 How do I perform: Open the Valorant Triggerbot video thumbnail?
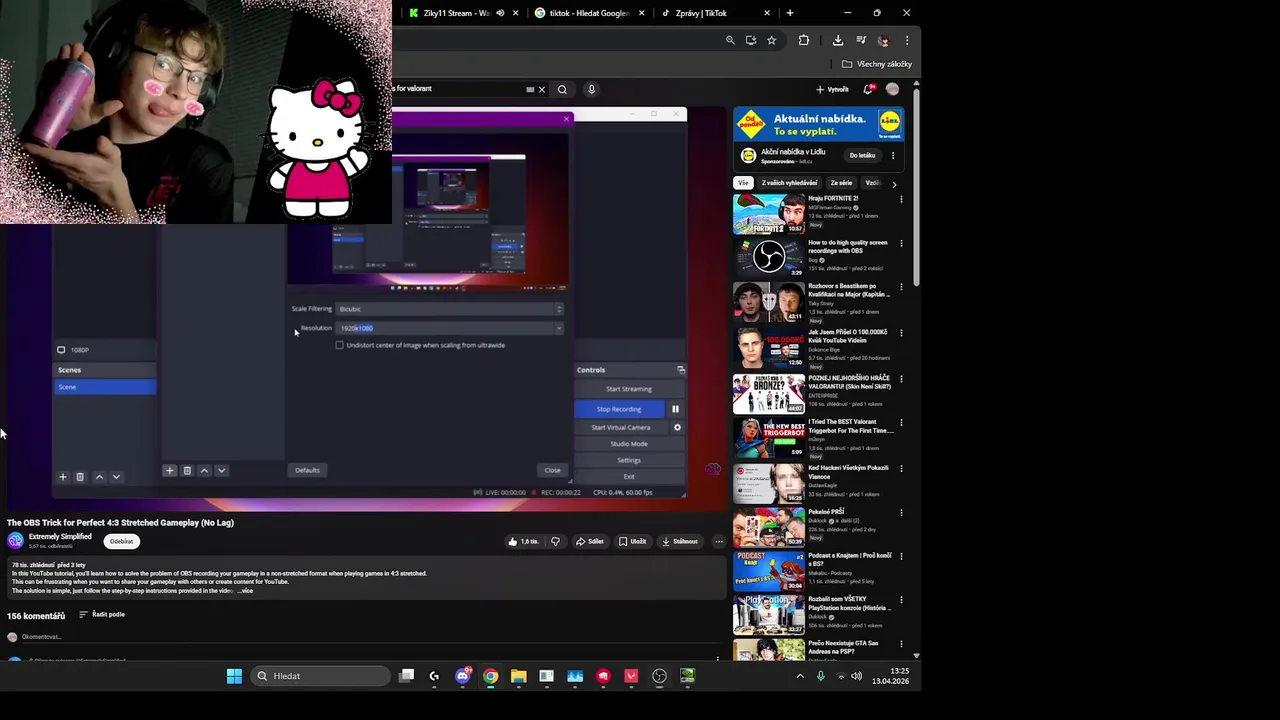[768, 437]
